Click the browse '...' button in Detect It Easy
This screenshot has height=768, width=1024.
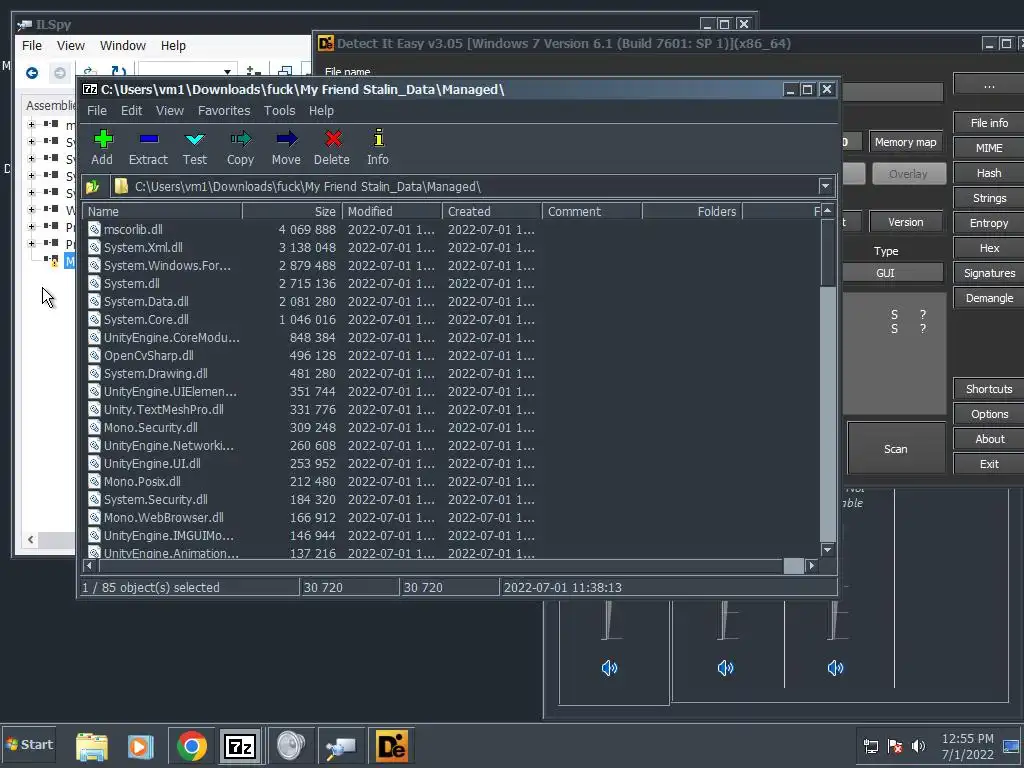tap(989, 86)
